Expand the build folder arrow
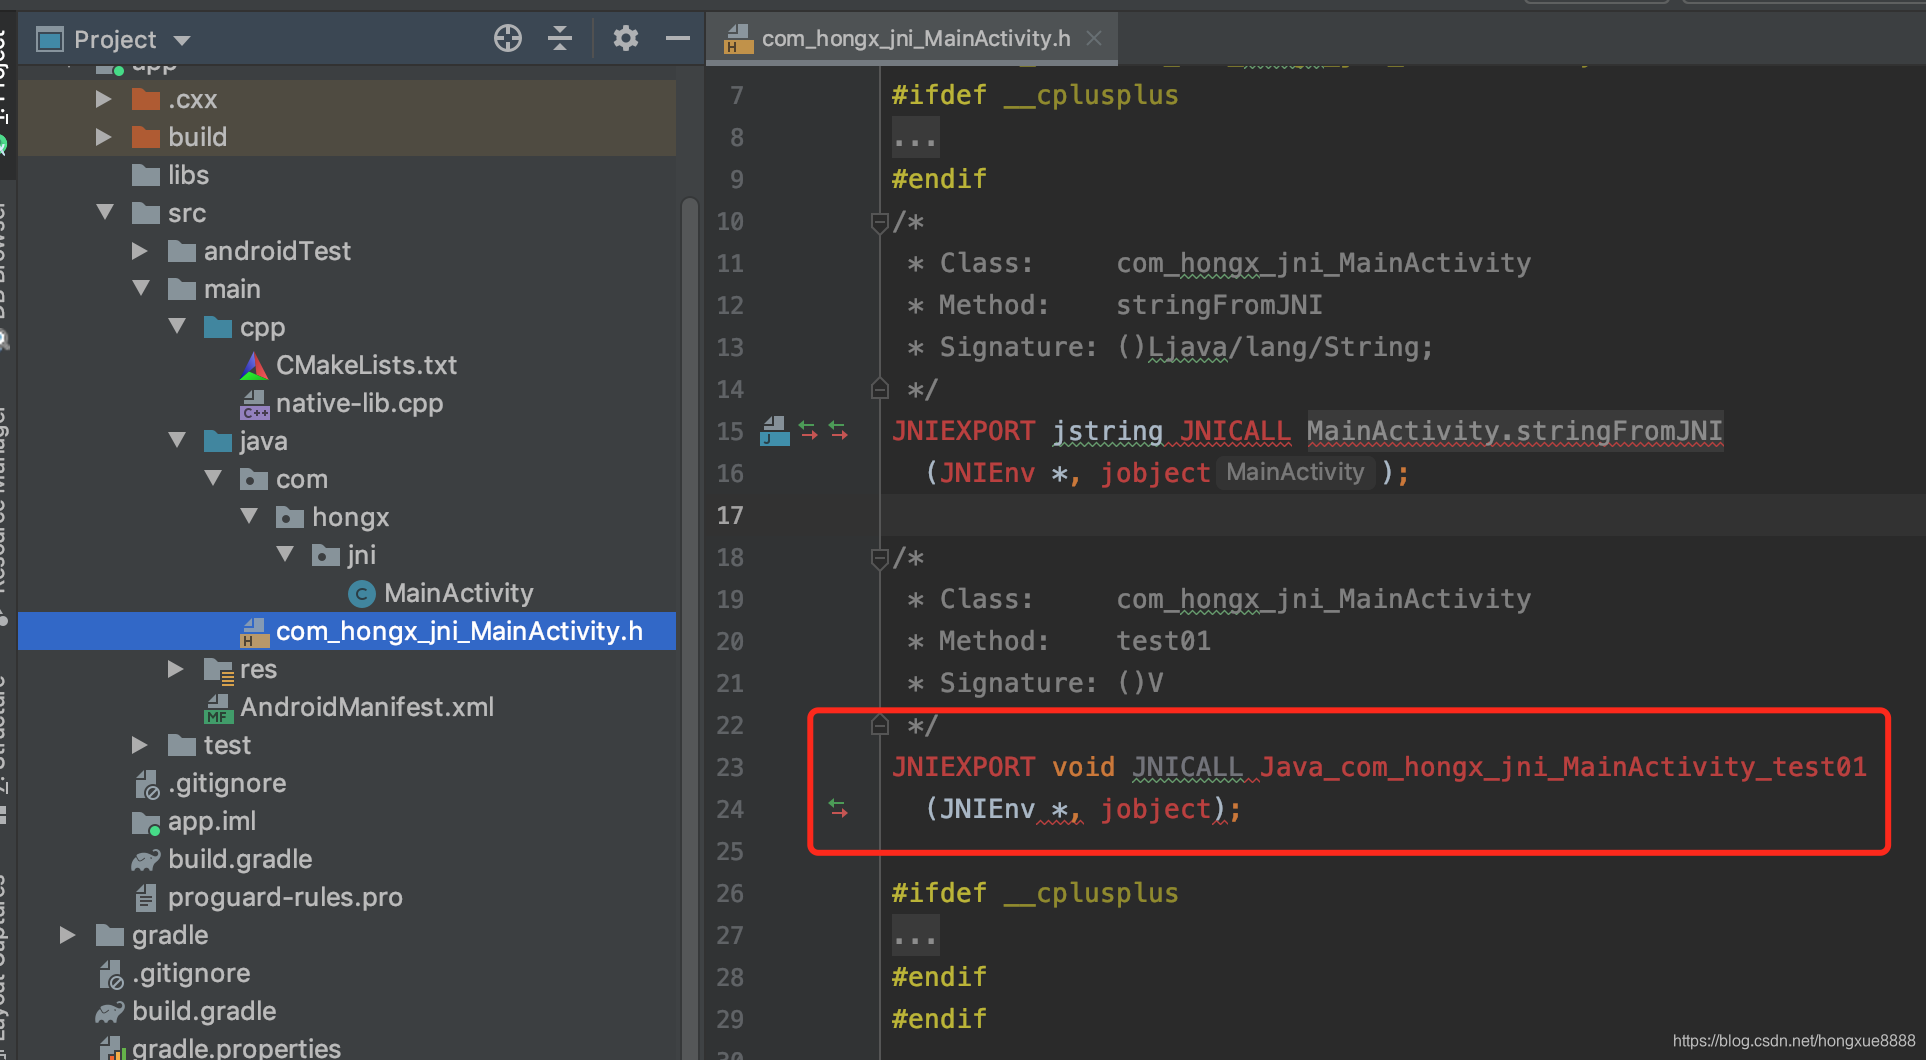The width and height of the screenshot is (1926, 1060). point(103,137)
